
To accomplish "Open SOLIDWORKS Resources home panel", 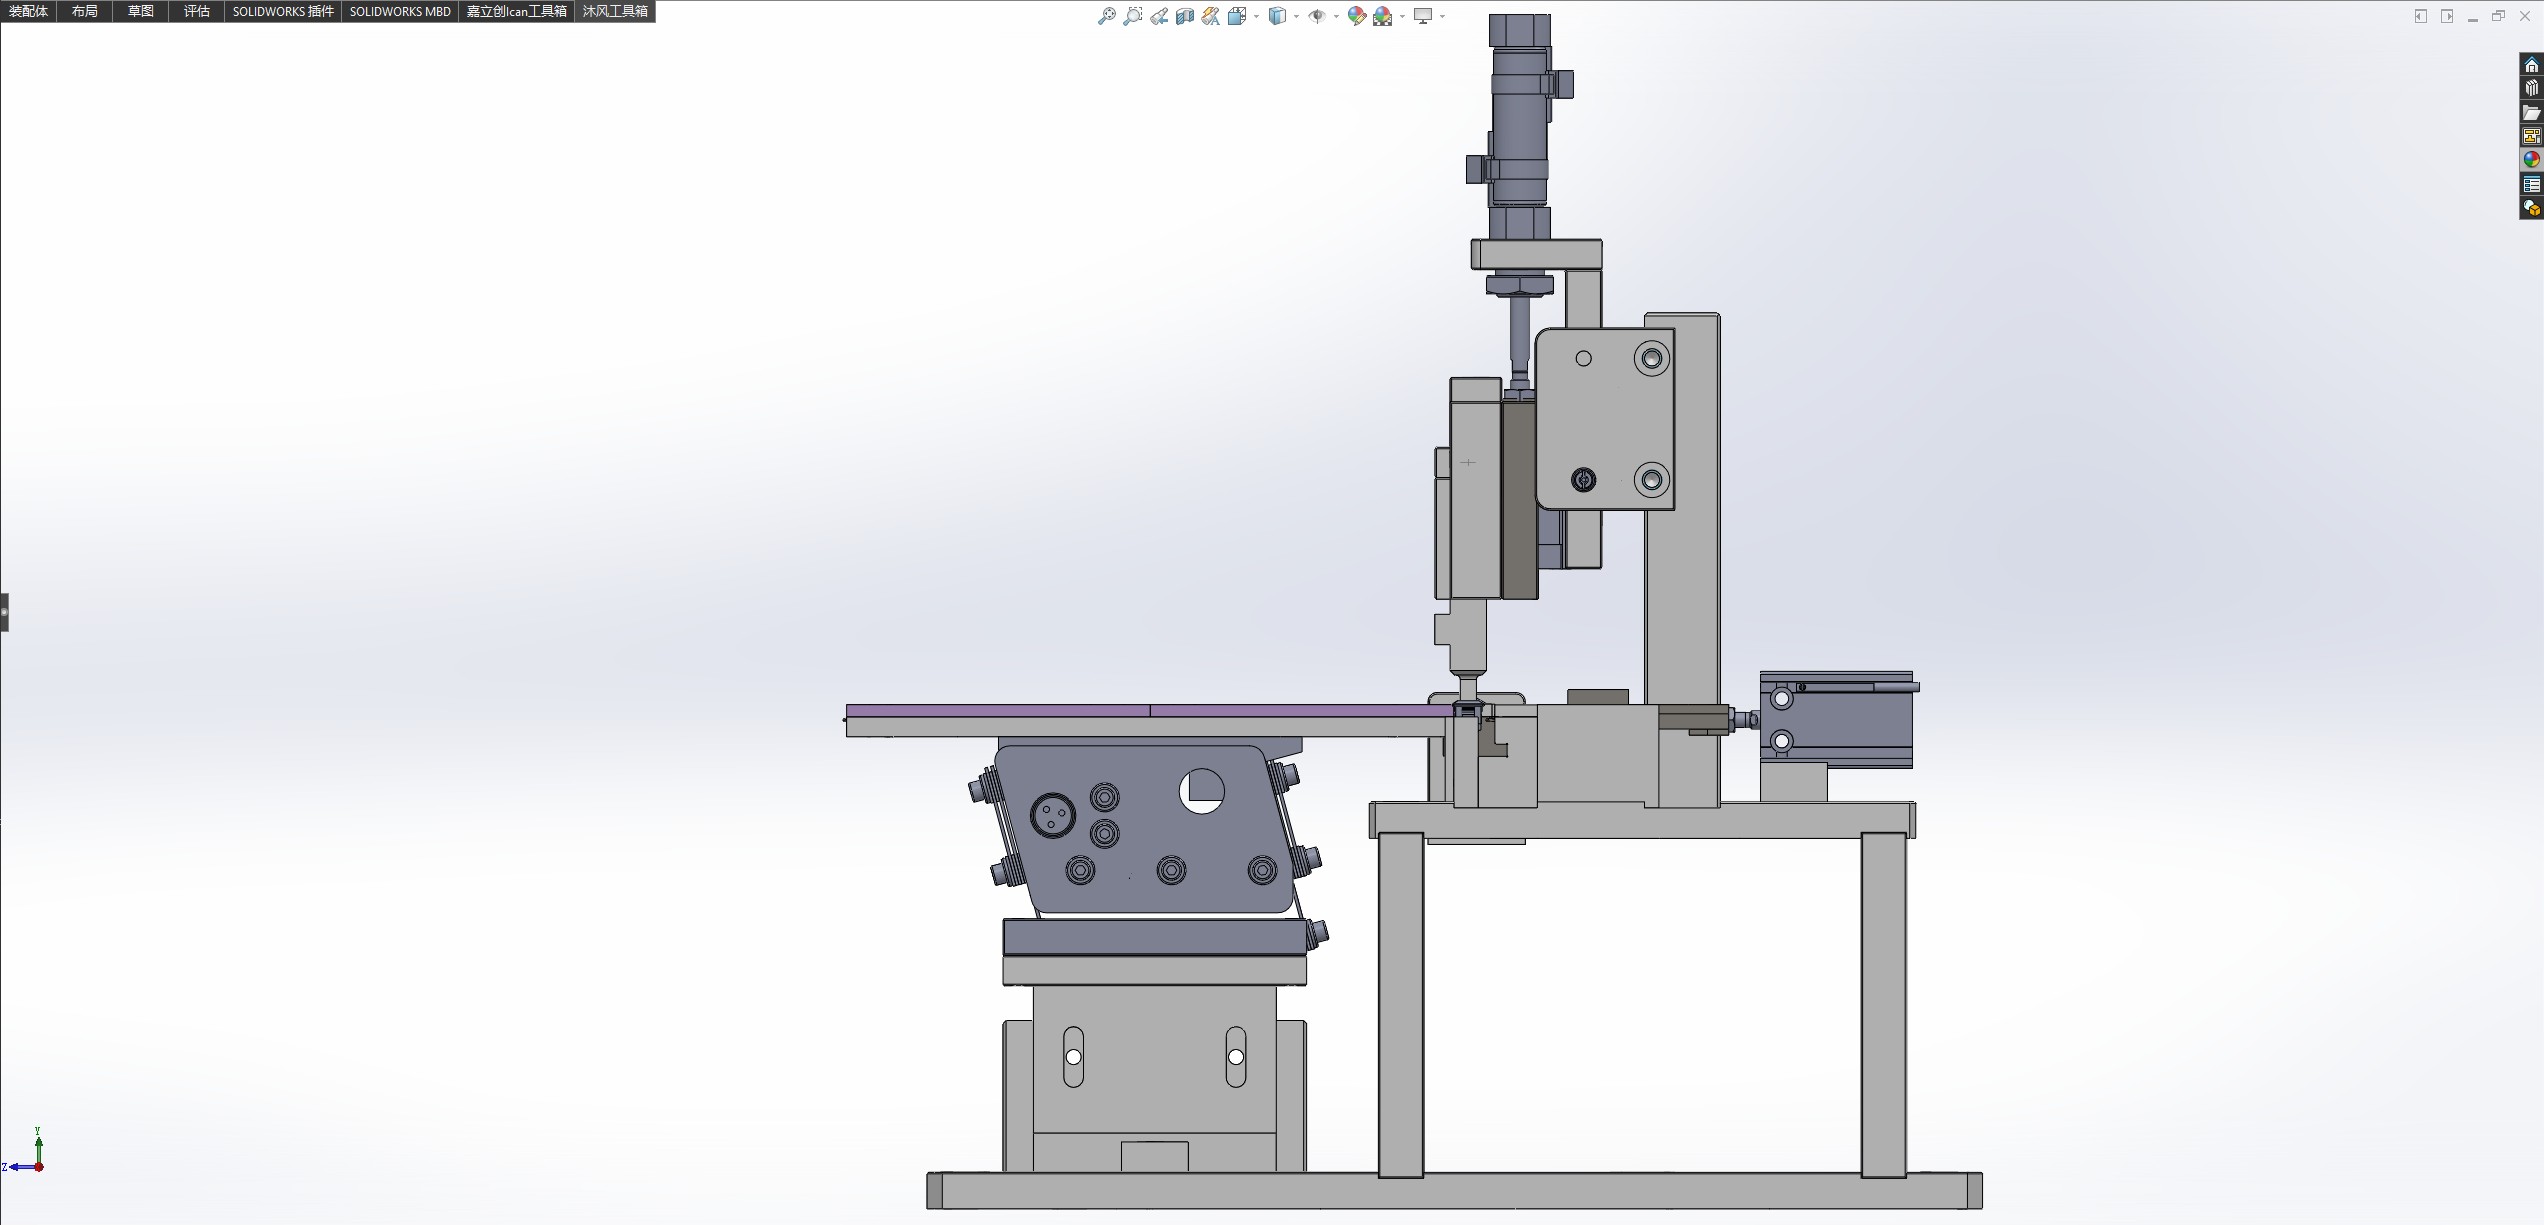I will pos(2531,66).
